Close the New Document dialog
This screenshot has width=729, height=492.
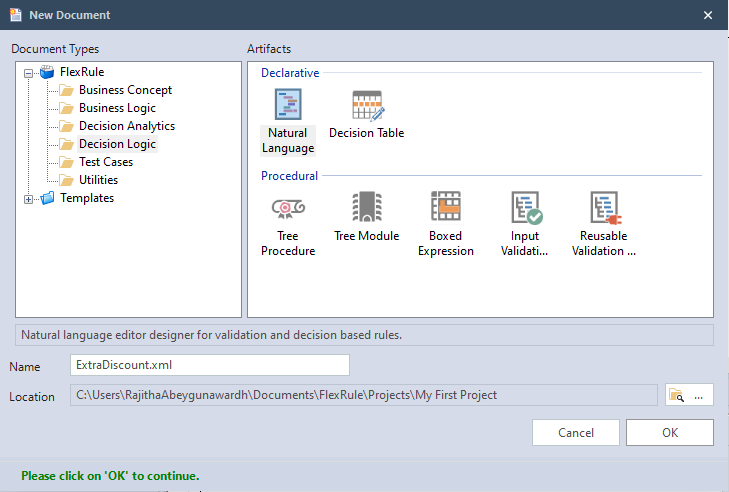click(x=708, y=15)
